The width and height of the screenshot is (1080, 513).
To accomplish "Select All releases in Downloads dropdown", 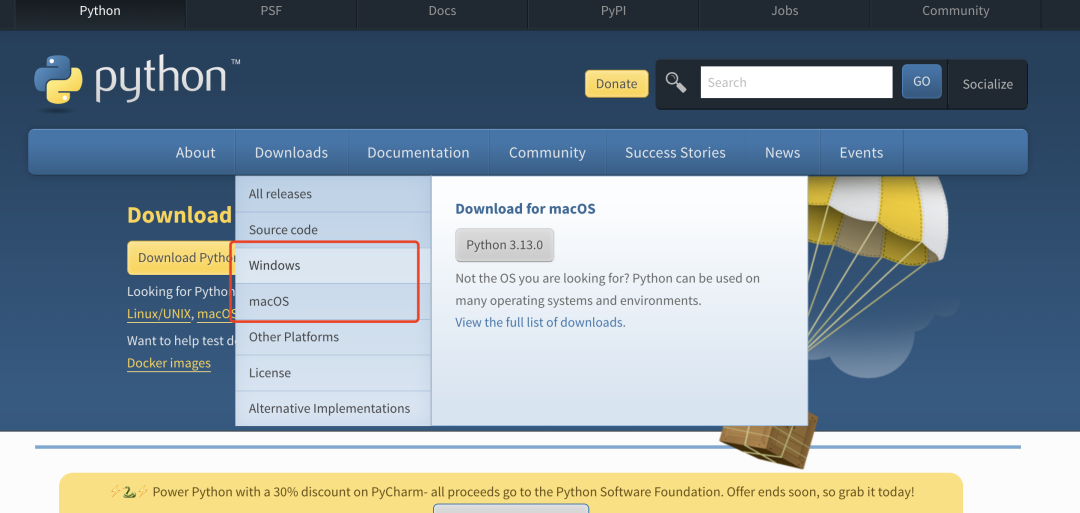I will [x=333, y=194].
